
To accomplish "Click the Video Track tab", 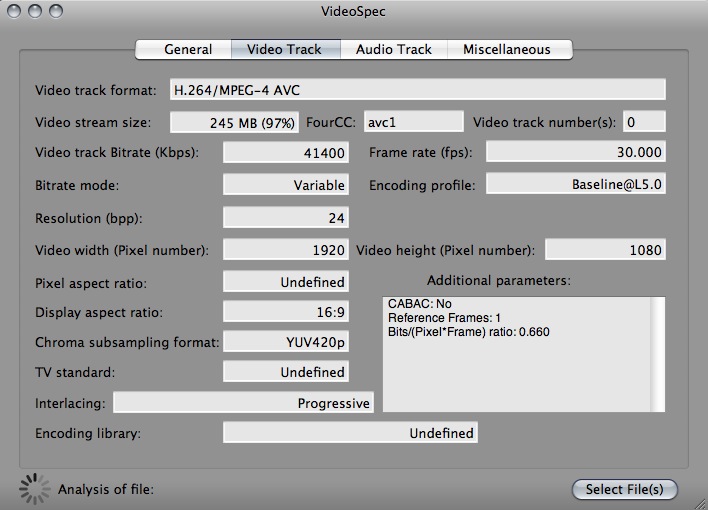I will coord(286,49).
